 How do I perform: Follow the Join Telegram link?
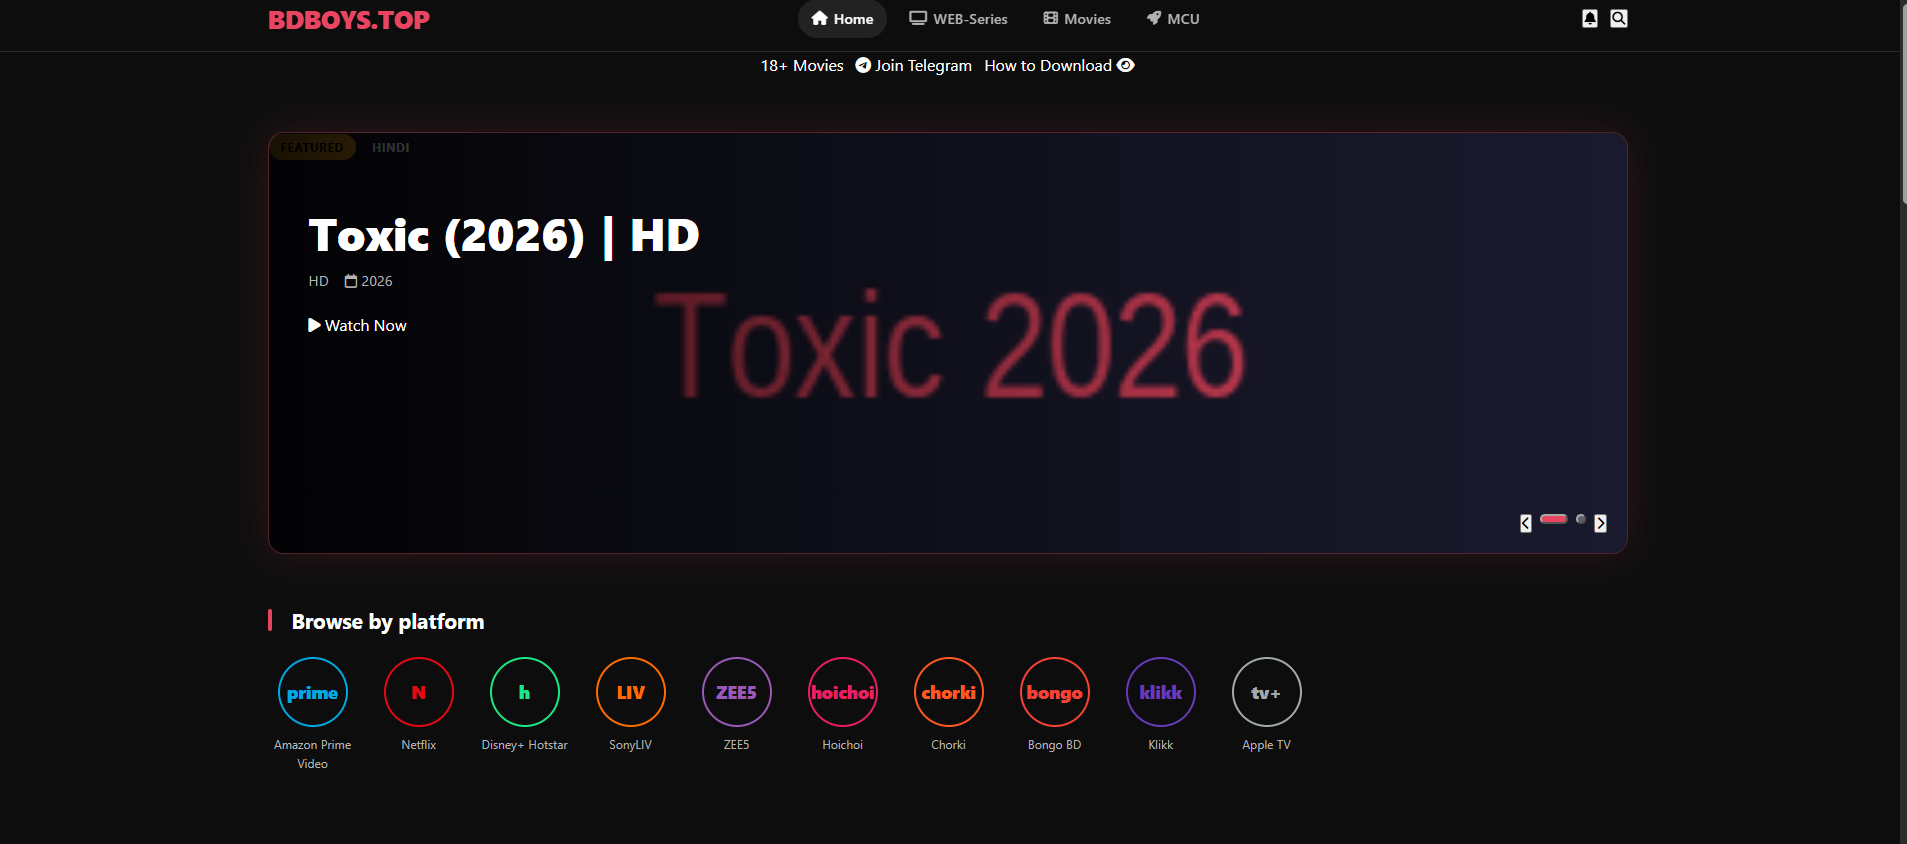(x=913, y=66)
